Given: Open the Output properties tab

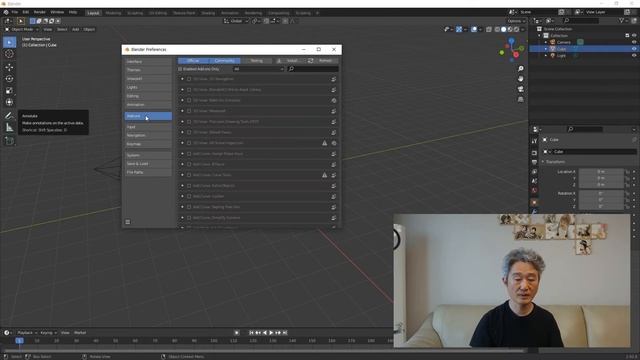Looking at the screenshot, I should [534, 162].
